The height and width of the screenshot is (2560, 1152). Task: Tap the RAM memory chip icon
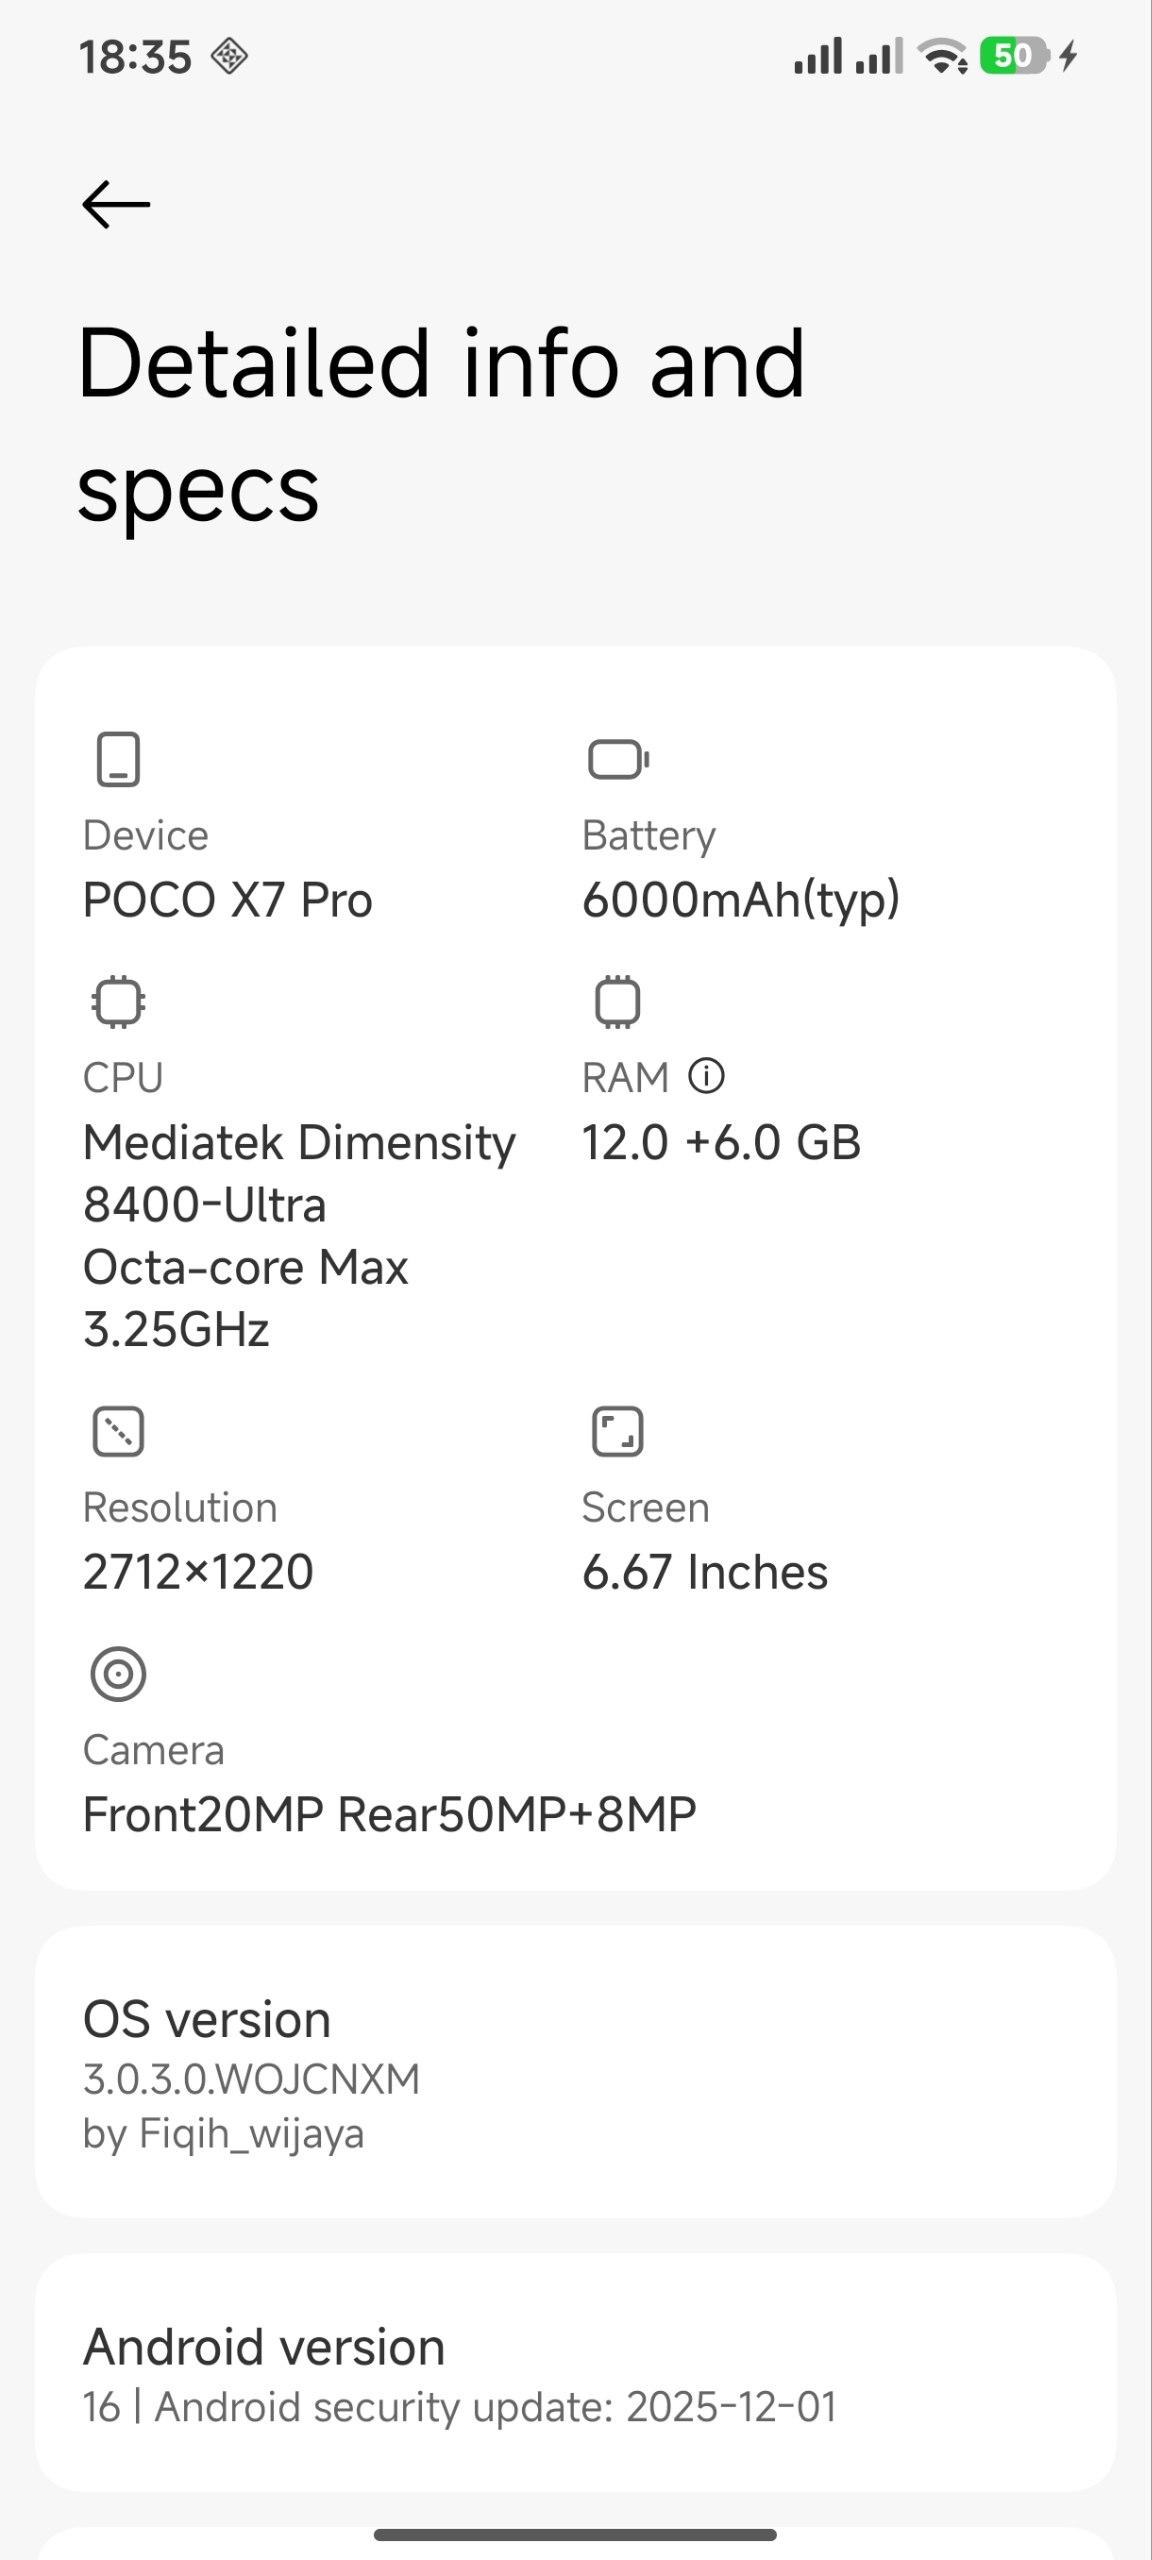tap(617, 1002)
